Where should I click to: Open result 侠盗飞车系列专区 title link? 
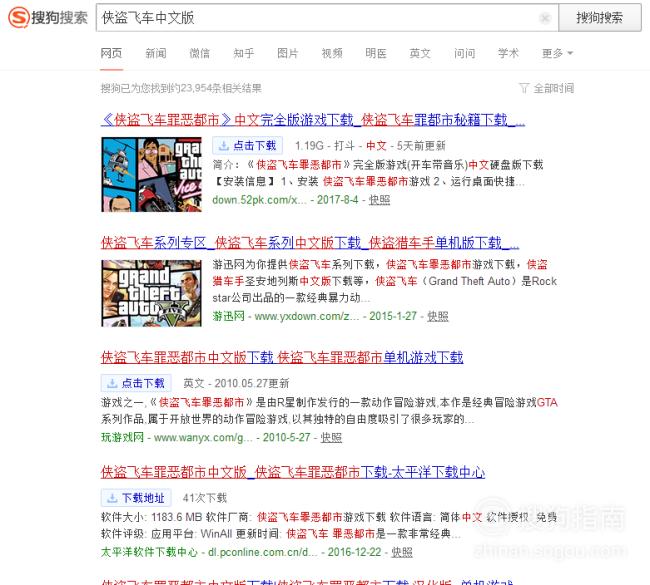click(310, 243)
